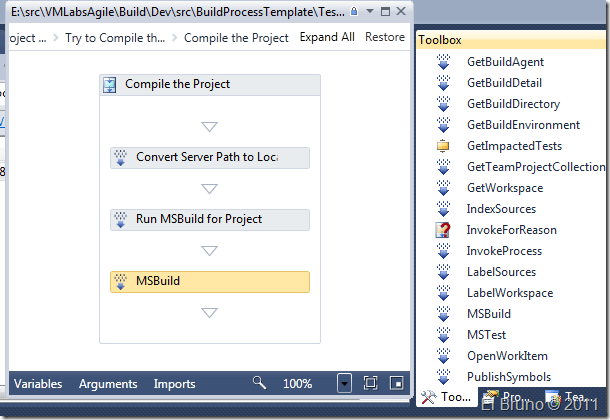Click Restore in the designer header

click(x=385, y=38)
